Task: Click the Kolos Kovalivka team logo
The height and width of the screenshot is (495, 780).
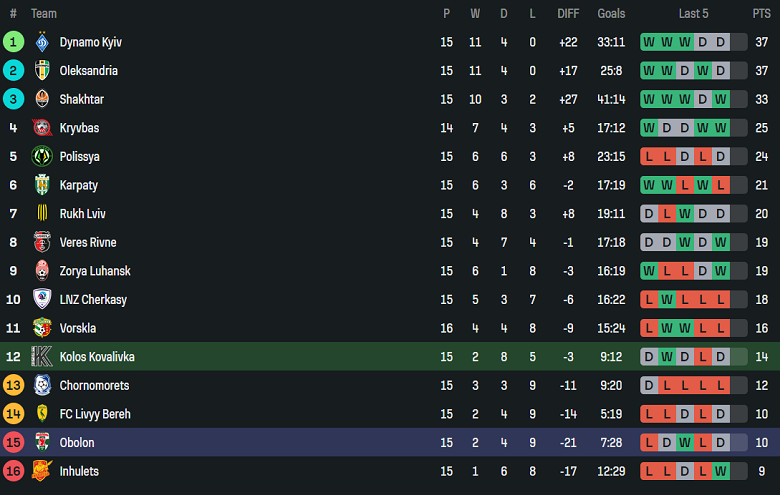Action: click(x=42, y=357)
